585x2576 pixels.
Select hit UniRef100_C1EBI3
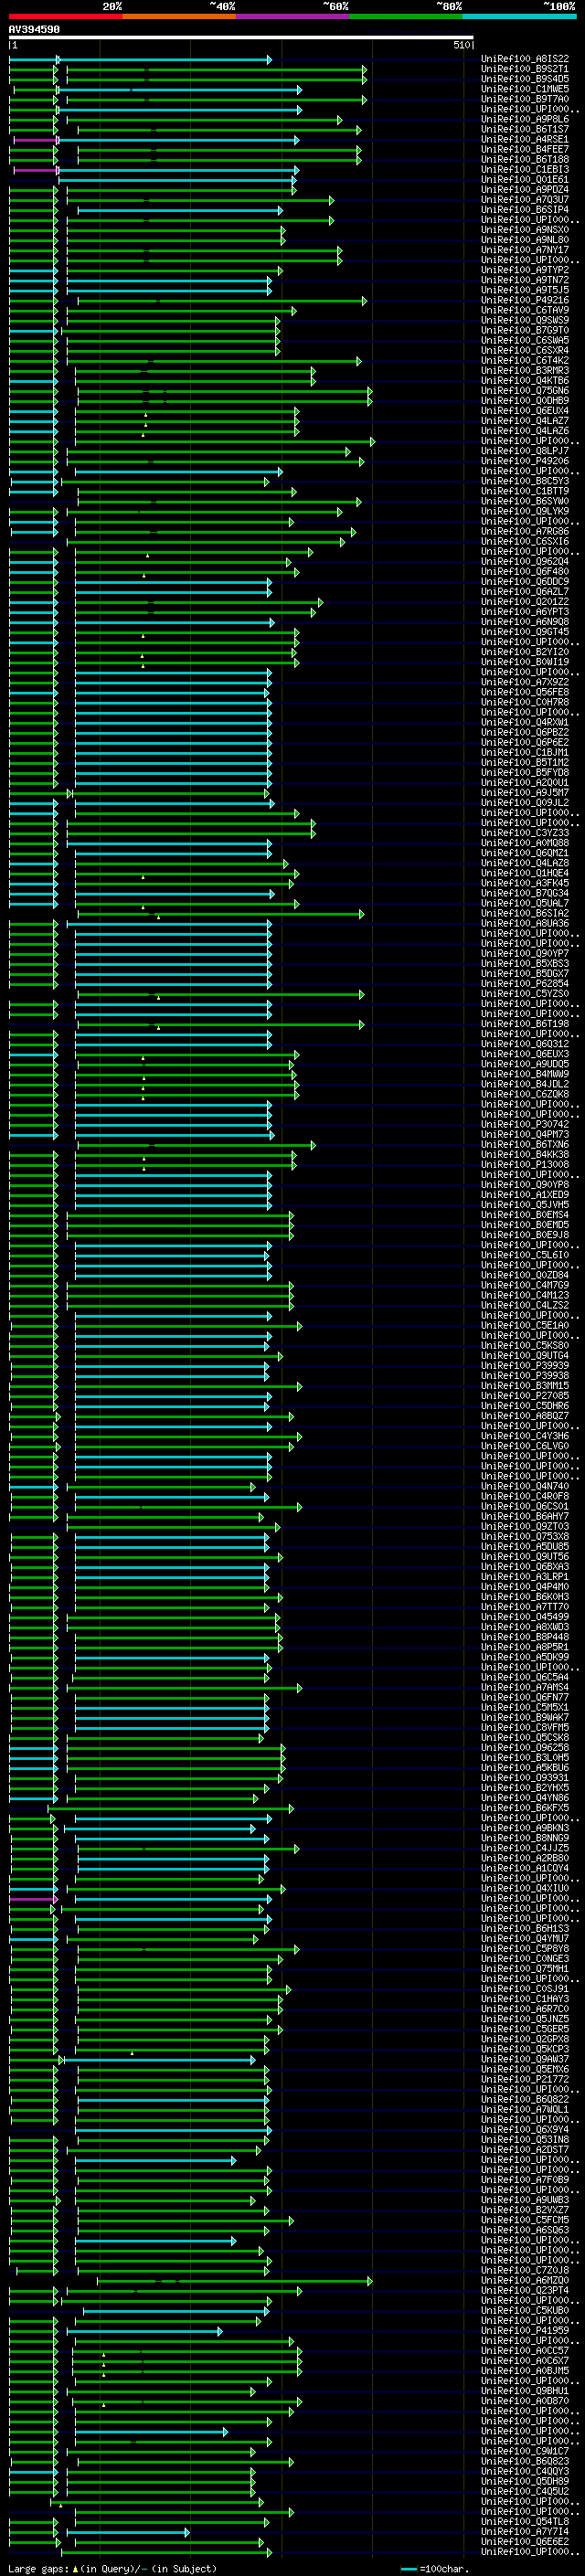click(525, 169)
